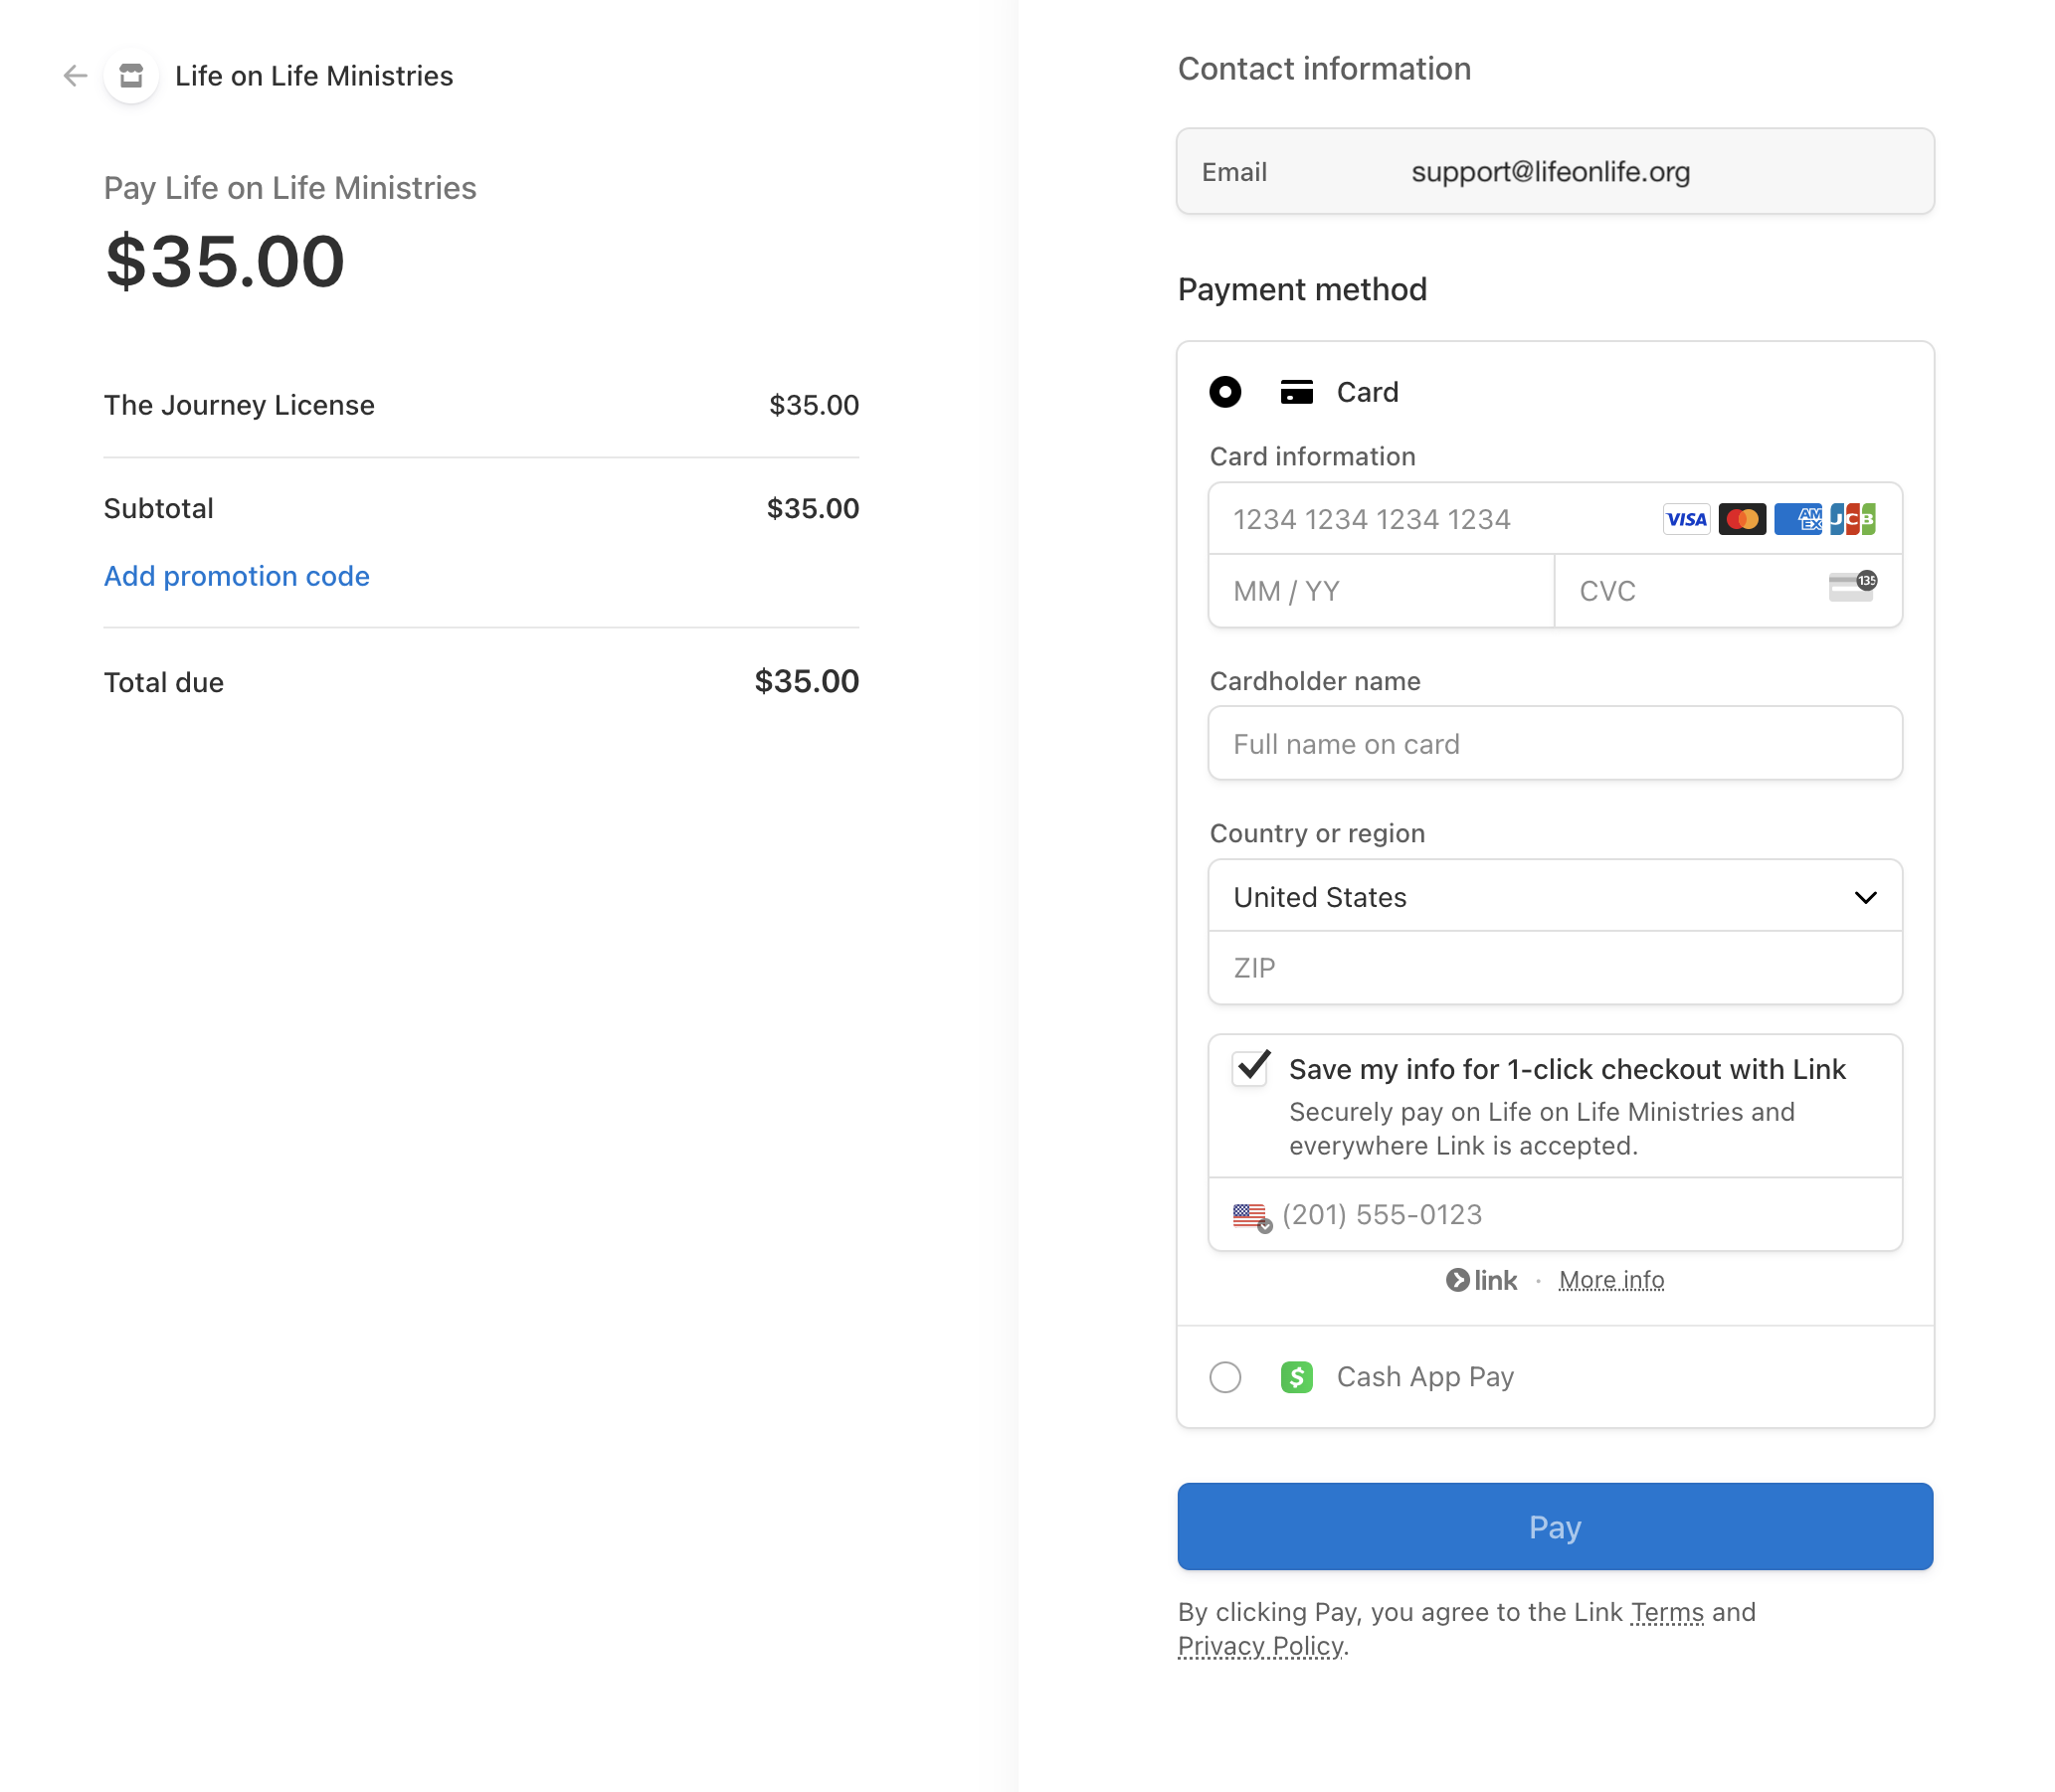
Task: Focus the MM / YY expiry field
Action: coord(1381,592)
